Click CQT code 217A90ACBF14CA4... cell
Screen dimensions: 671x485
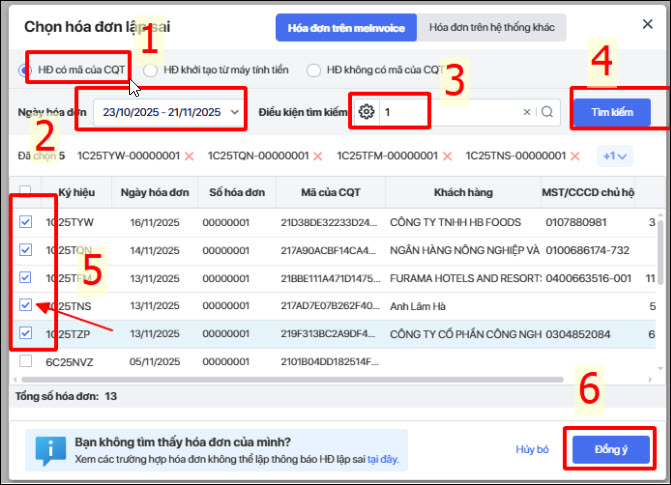click(328, 250)
